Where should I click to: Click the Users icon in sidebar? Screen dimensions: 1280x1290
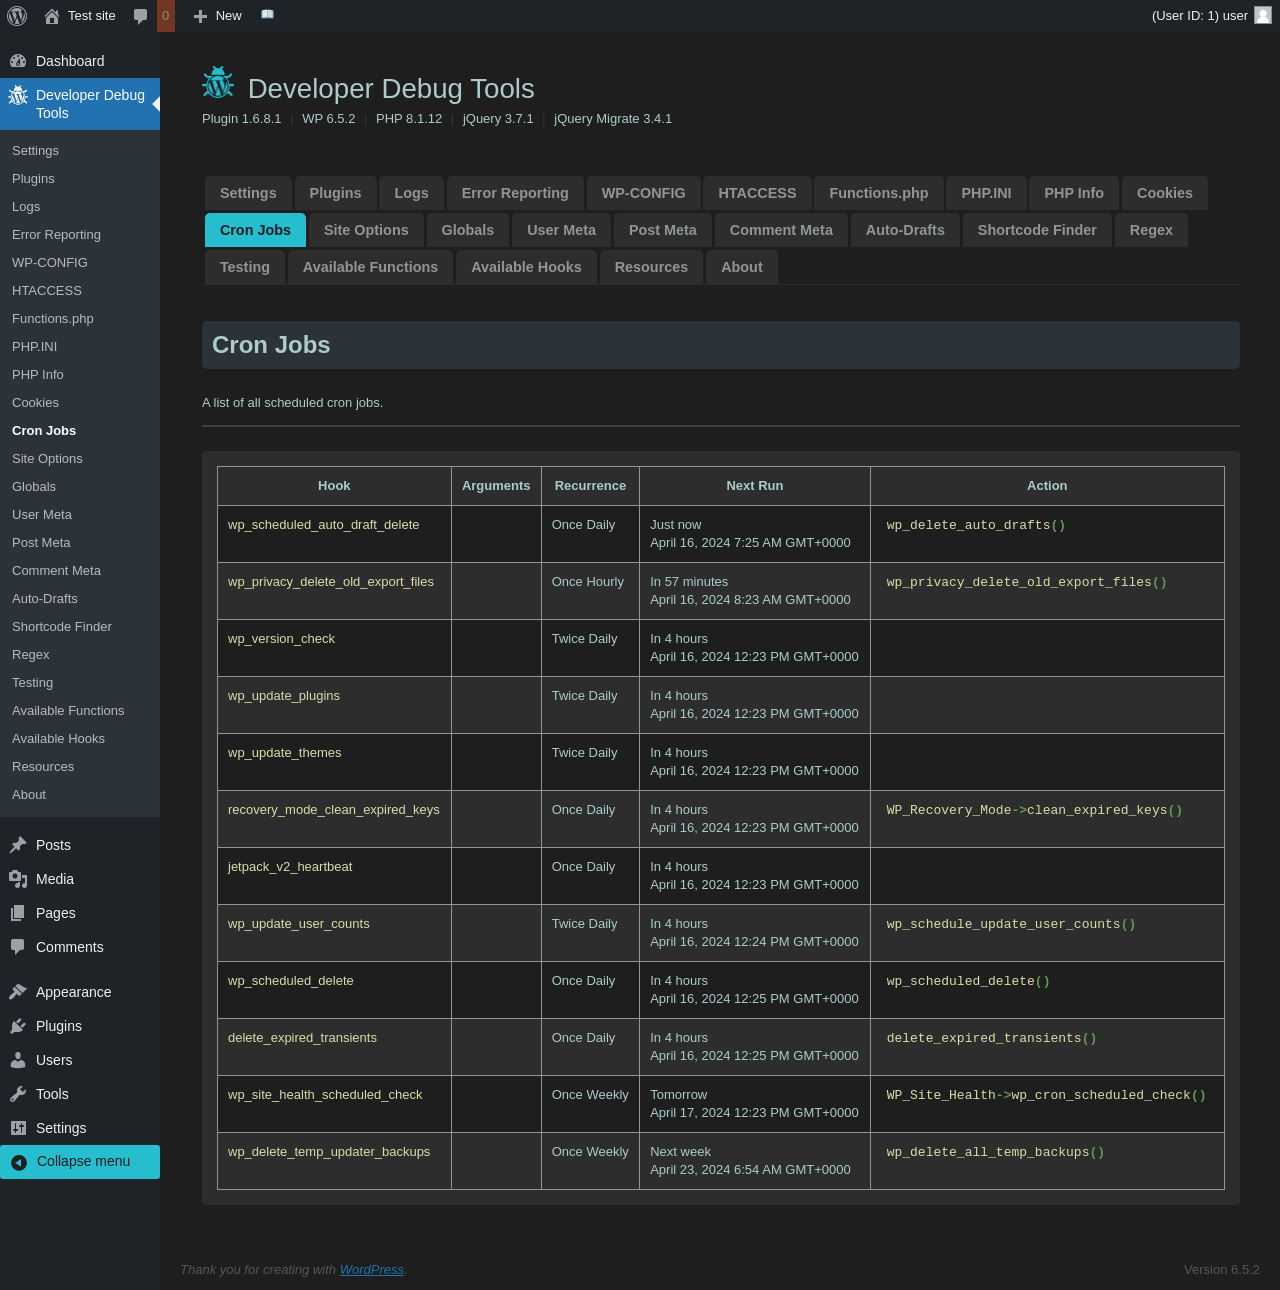click(x=18, y=1060)
